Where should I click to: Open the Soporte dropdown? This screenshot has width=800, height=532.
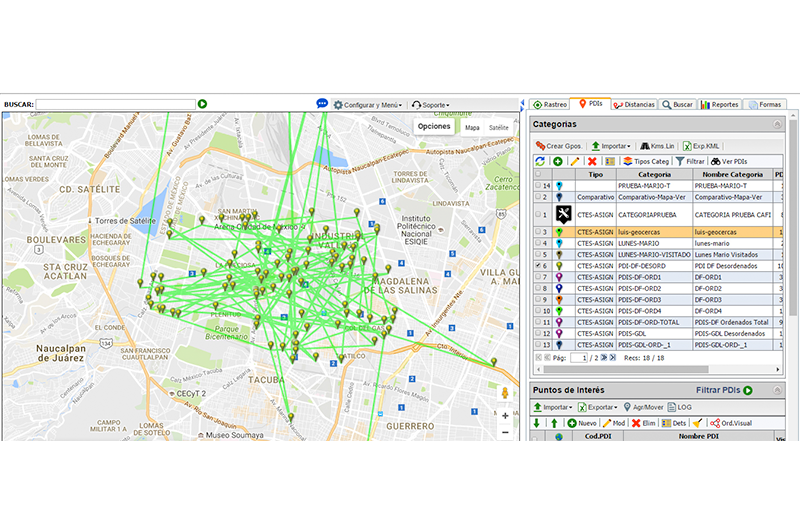pos(431,105)
